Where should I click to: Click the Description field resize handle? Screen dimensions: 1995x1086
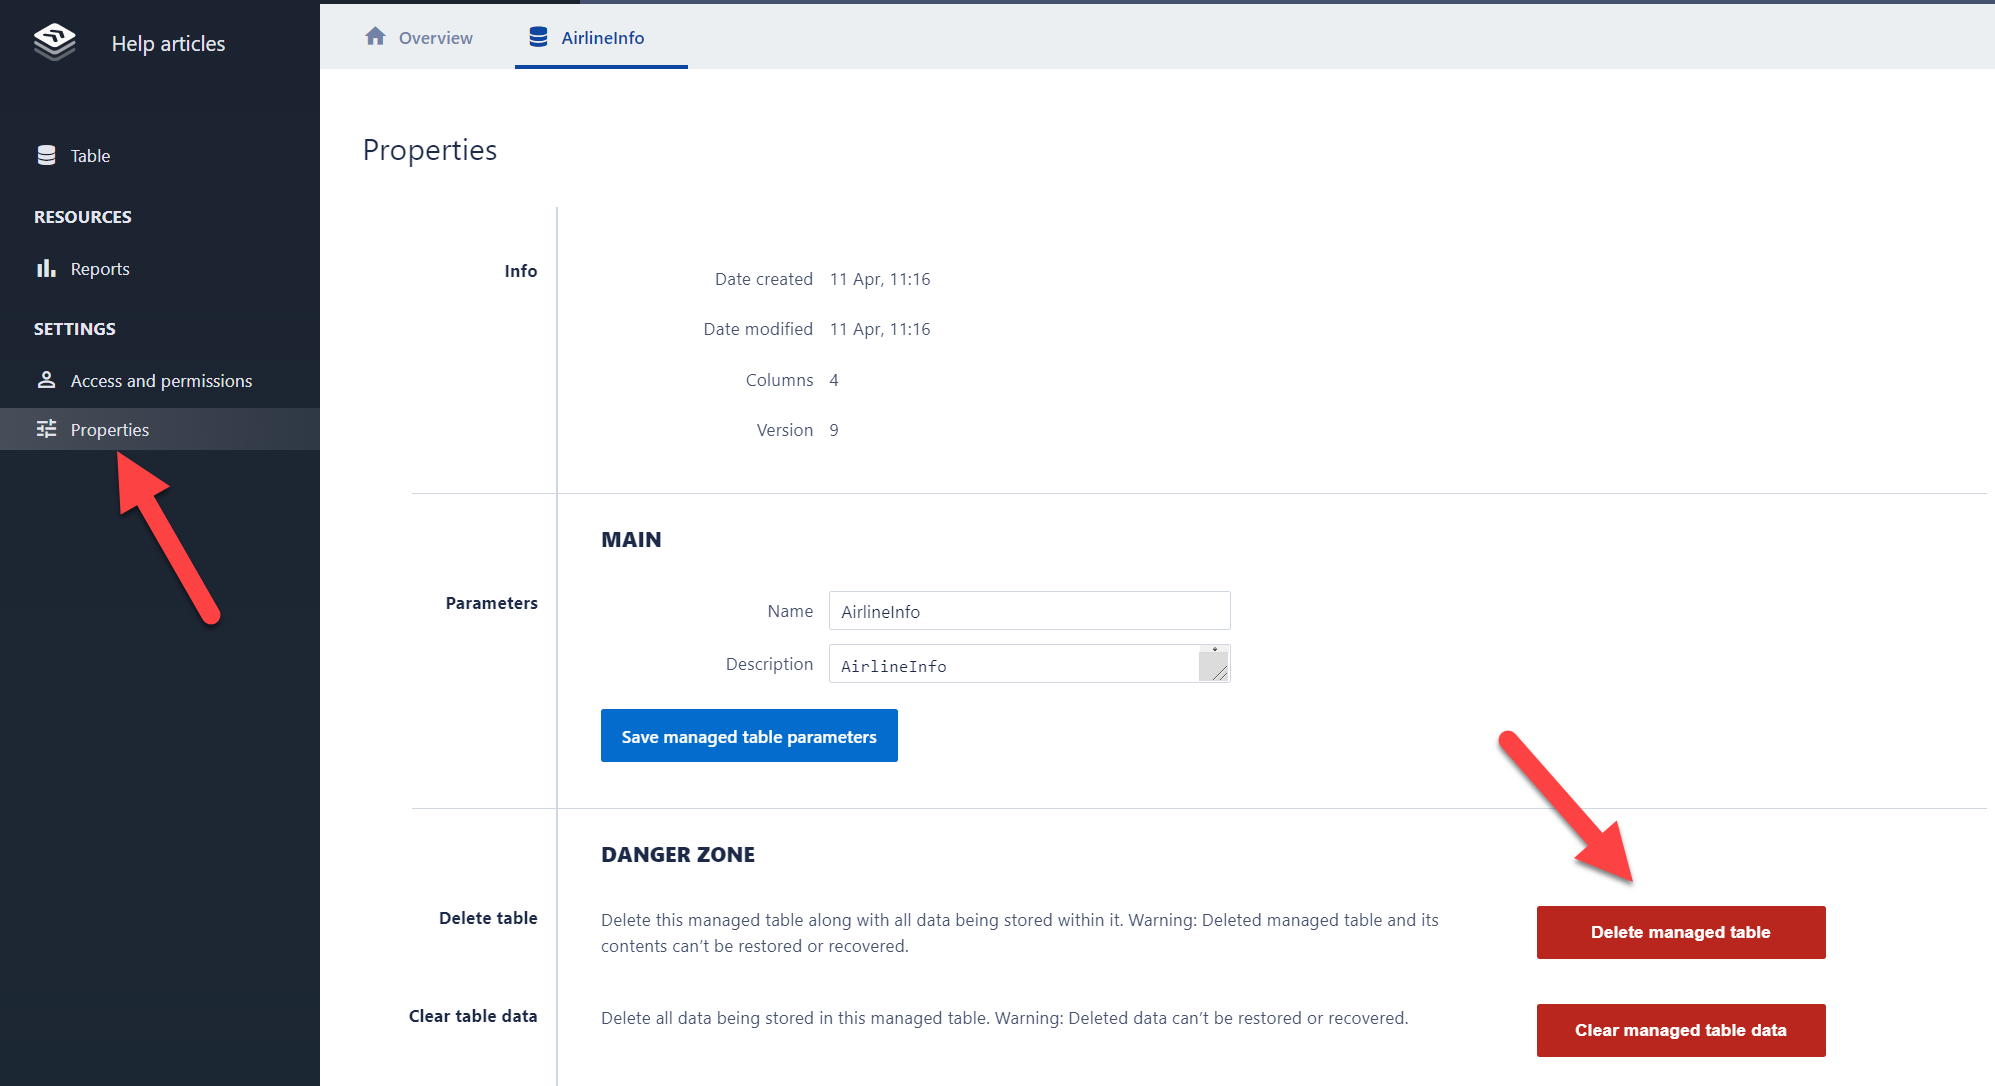(x=1219, y=672)
